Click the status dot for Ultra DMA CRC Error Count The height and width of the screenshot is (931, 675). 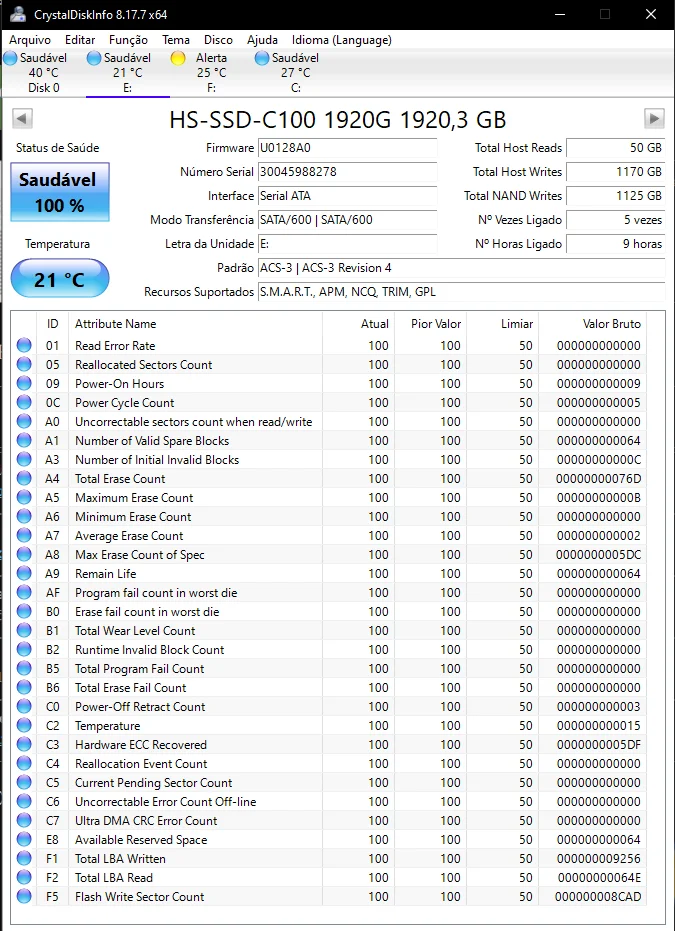tap(24, 821)
